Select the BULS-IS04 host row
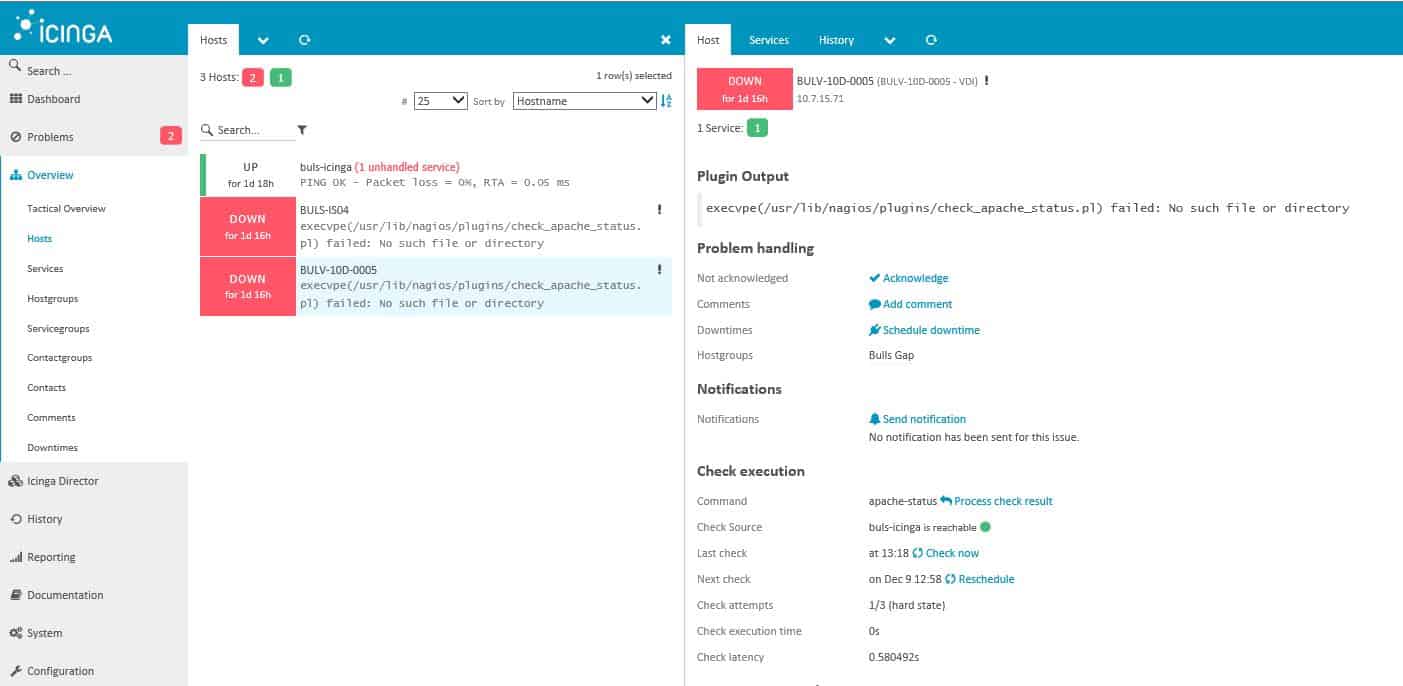Screen dimensions: 1403x686 (436, 226)
